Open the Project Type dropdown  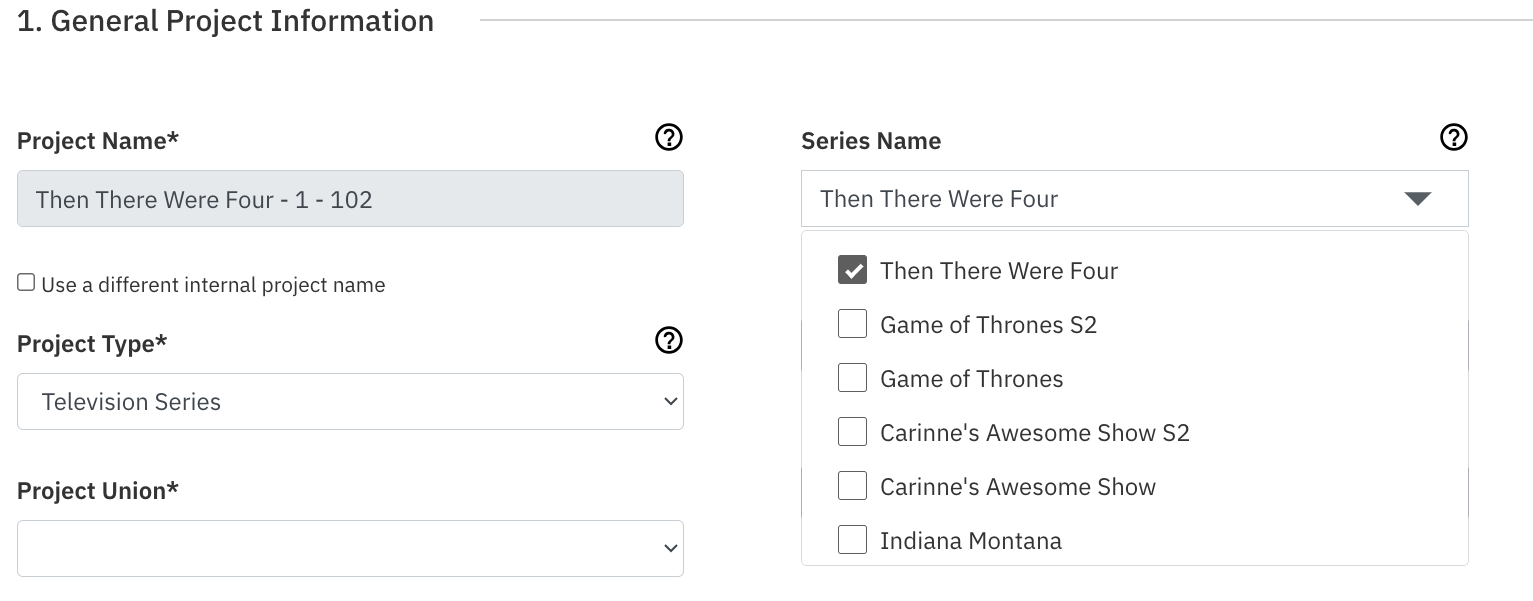350,402
